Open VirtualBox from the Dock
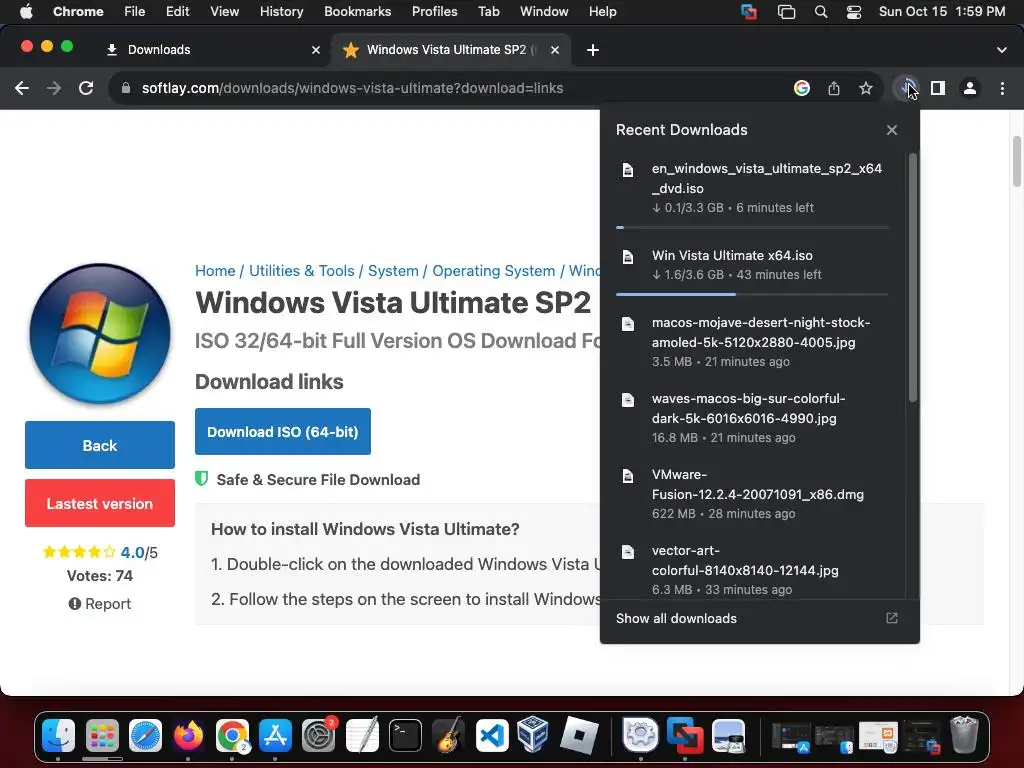 [533, 734]
